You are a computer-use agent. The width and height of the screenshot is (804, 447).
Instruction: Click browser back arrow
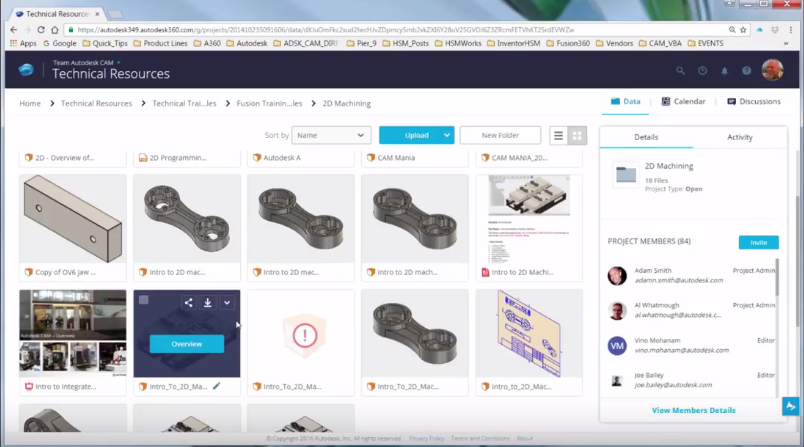coord(13,30)
